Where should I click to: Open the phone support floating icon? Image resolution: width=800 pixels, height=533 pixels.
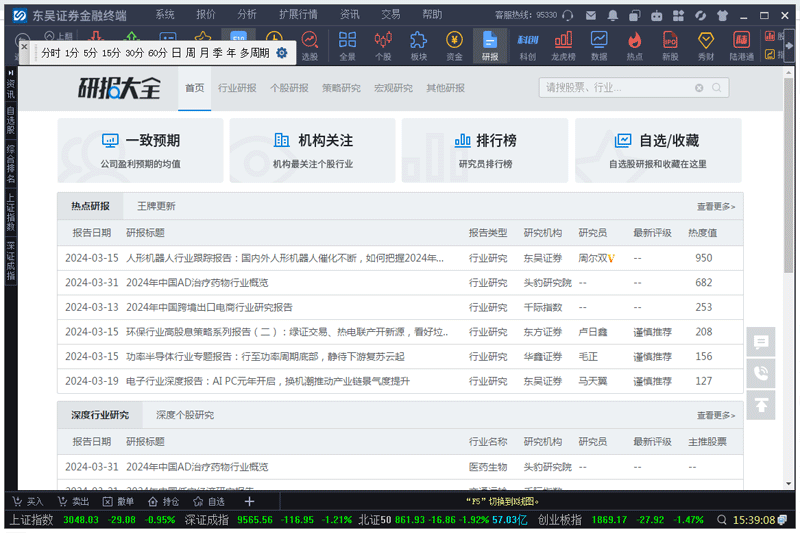pyautogui.click(x=761, y=373)
